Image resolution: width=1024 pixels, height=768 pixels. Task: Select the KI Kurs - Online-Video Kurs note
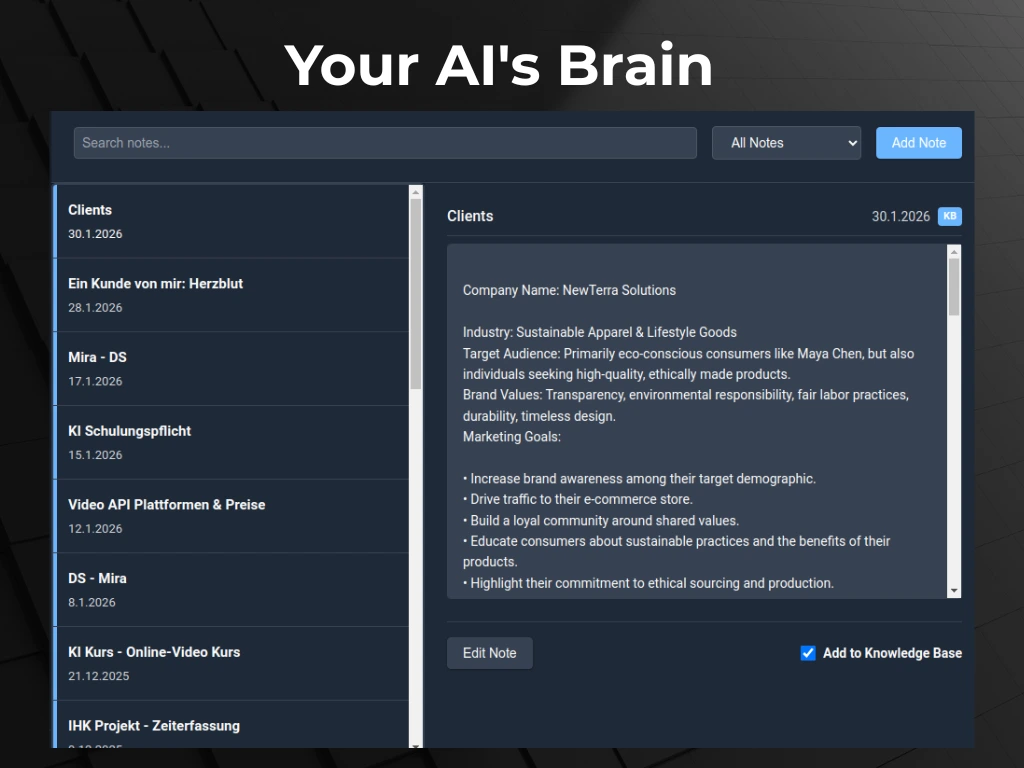pyautogui.click(x=230, y=662)
